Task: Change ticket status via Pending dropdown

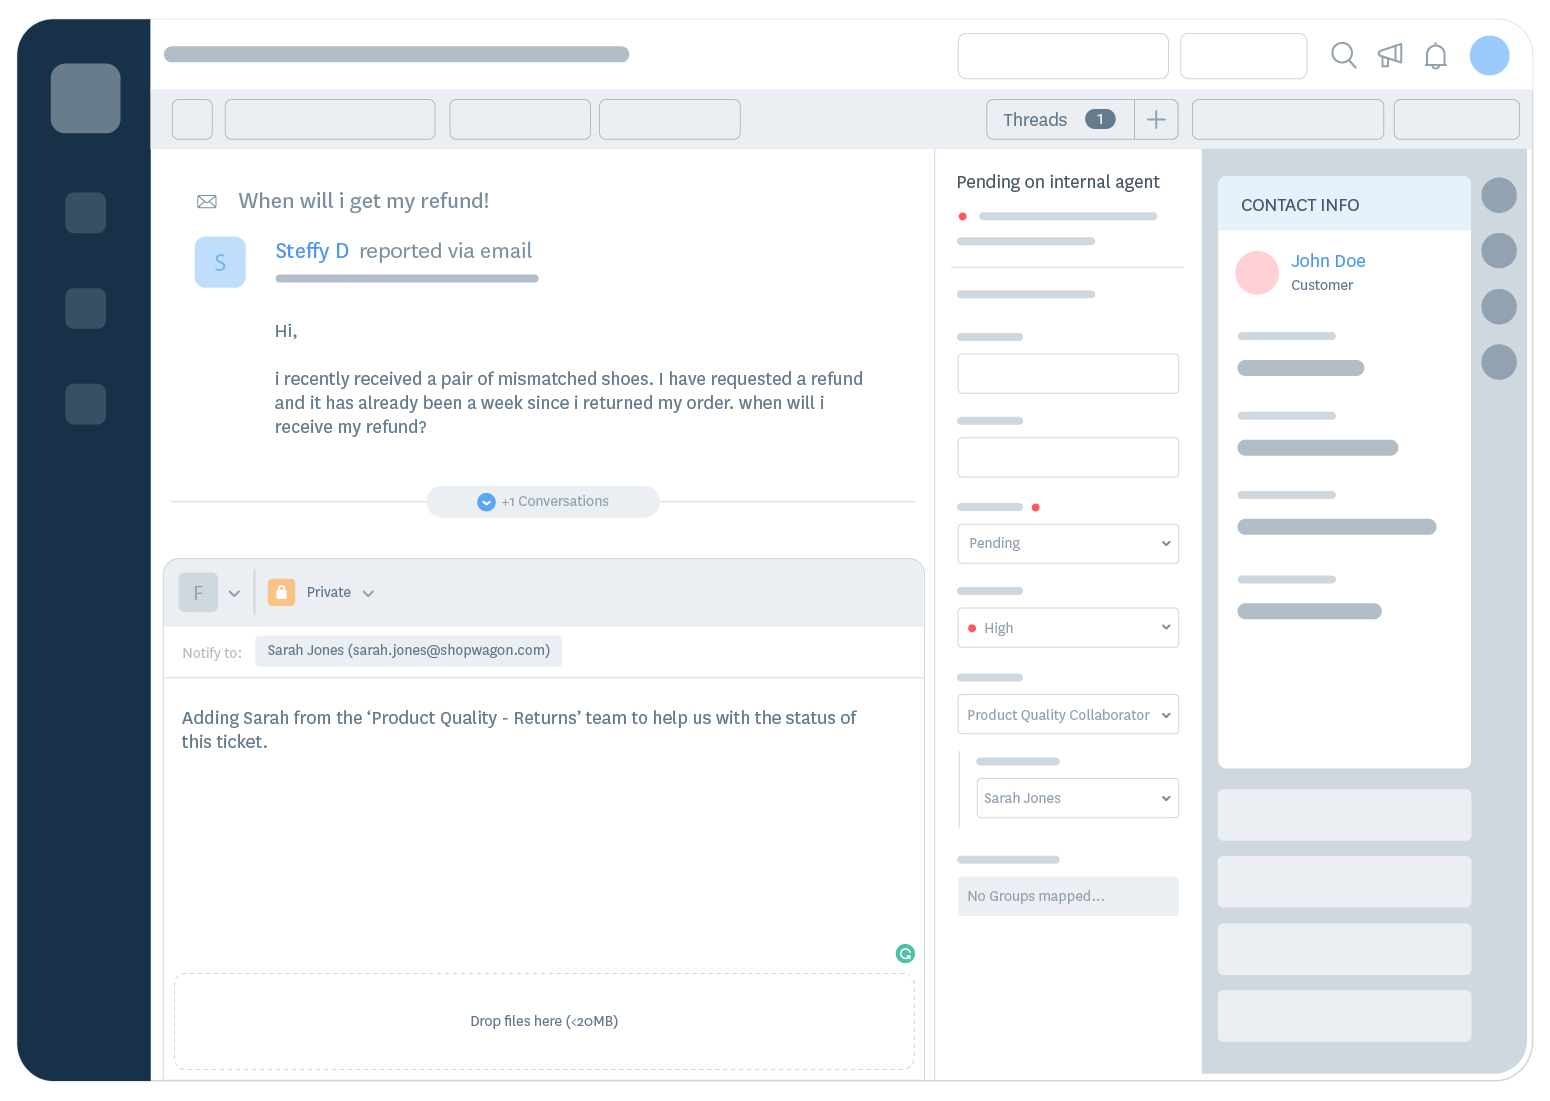Action: (1067, 543)
